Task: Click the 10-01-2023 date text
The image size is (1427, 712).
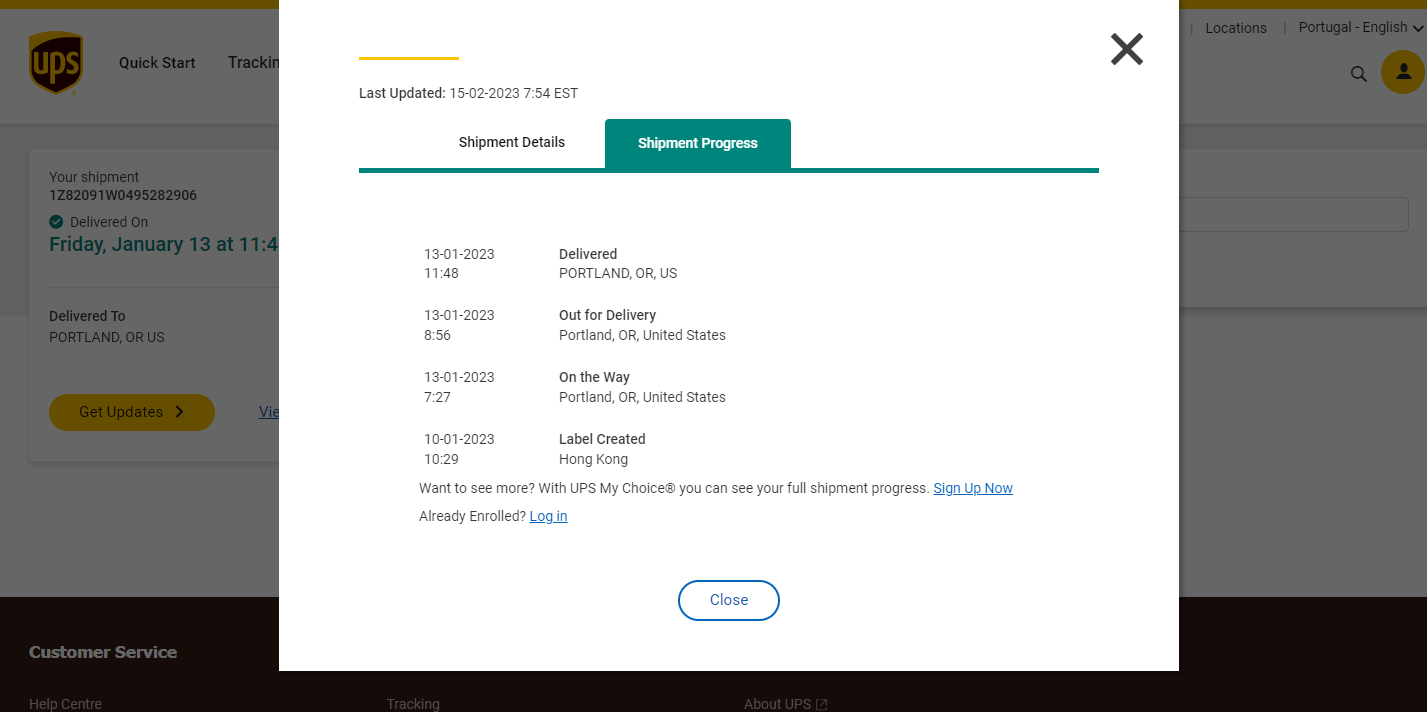Action: pyautogui.click(x=459, y=439)
